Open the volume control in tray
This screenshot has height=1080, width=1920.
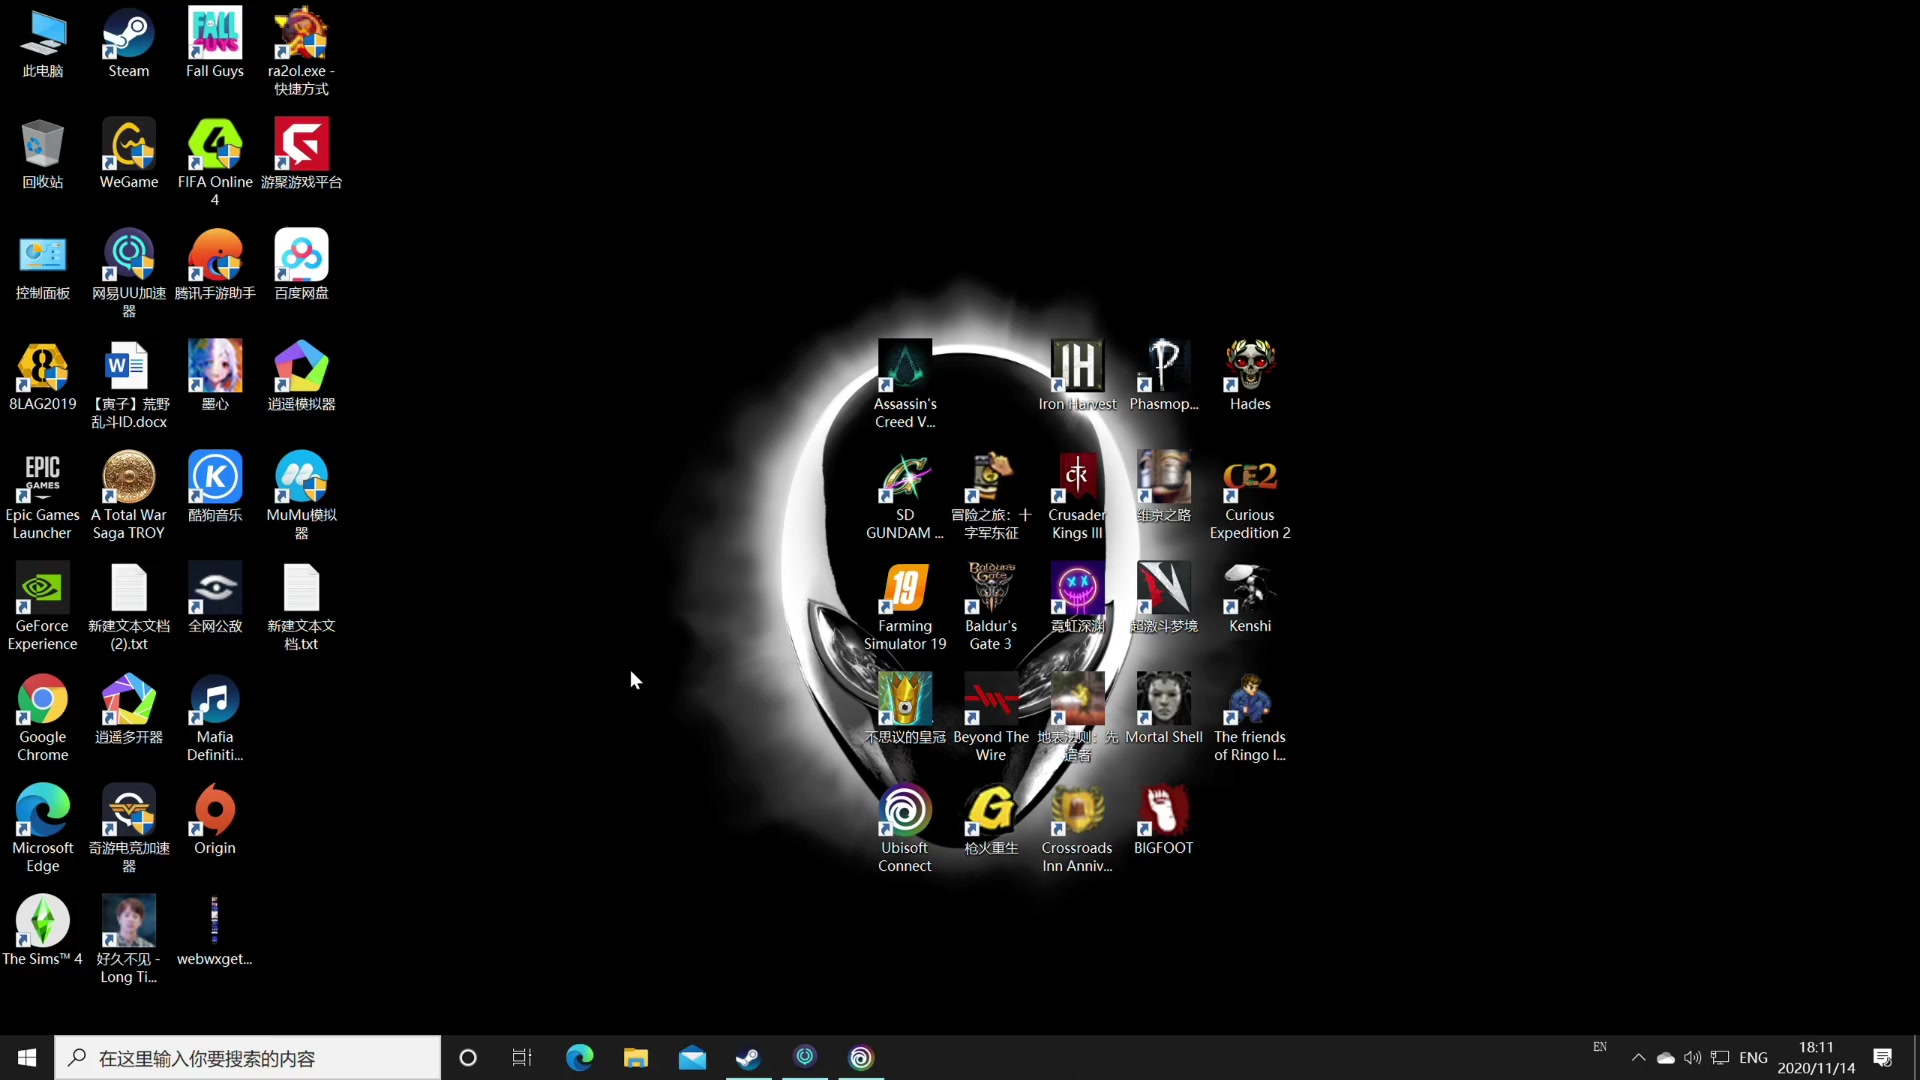click(1692, 1057)
